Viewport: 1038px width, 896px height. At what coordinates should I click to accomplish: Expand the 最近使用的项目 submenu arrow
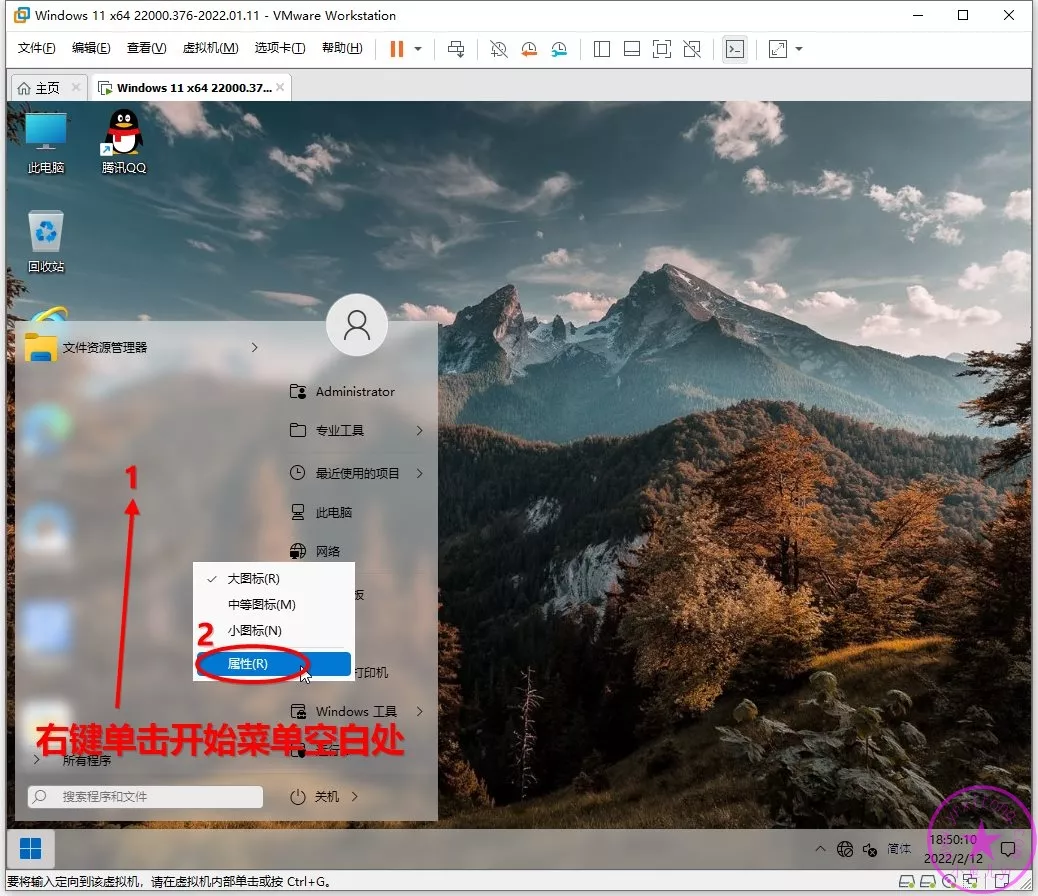(420, 473)
